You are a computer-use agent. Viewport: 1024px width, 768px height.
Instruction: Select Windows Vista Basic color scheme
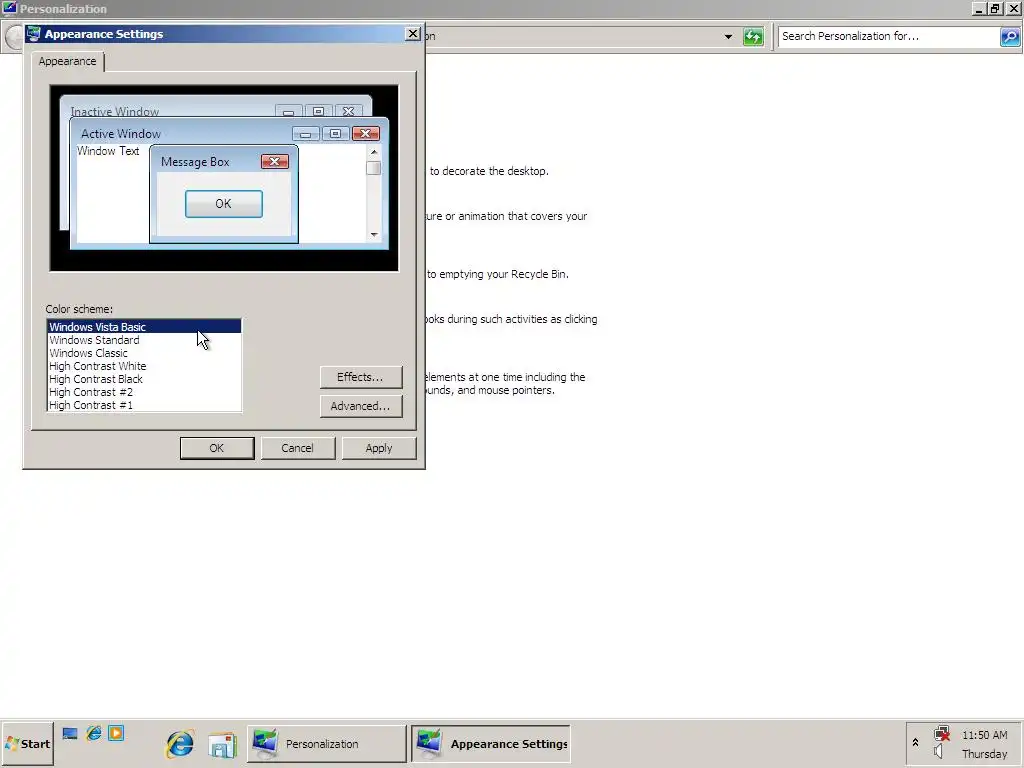[x=144, y=327]
